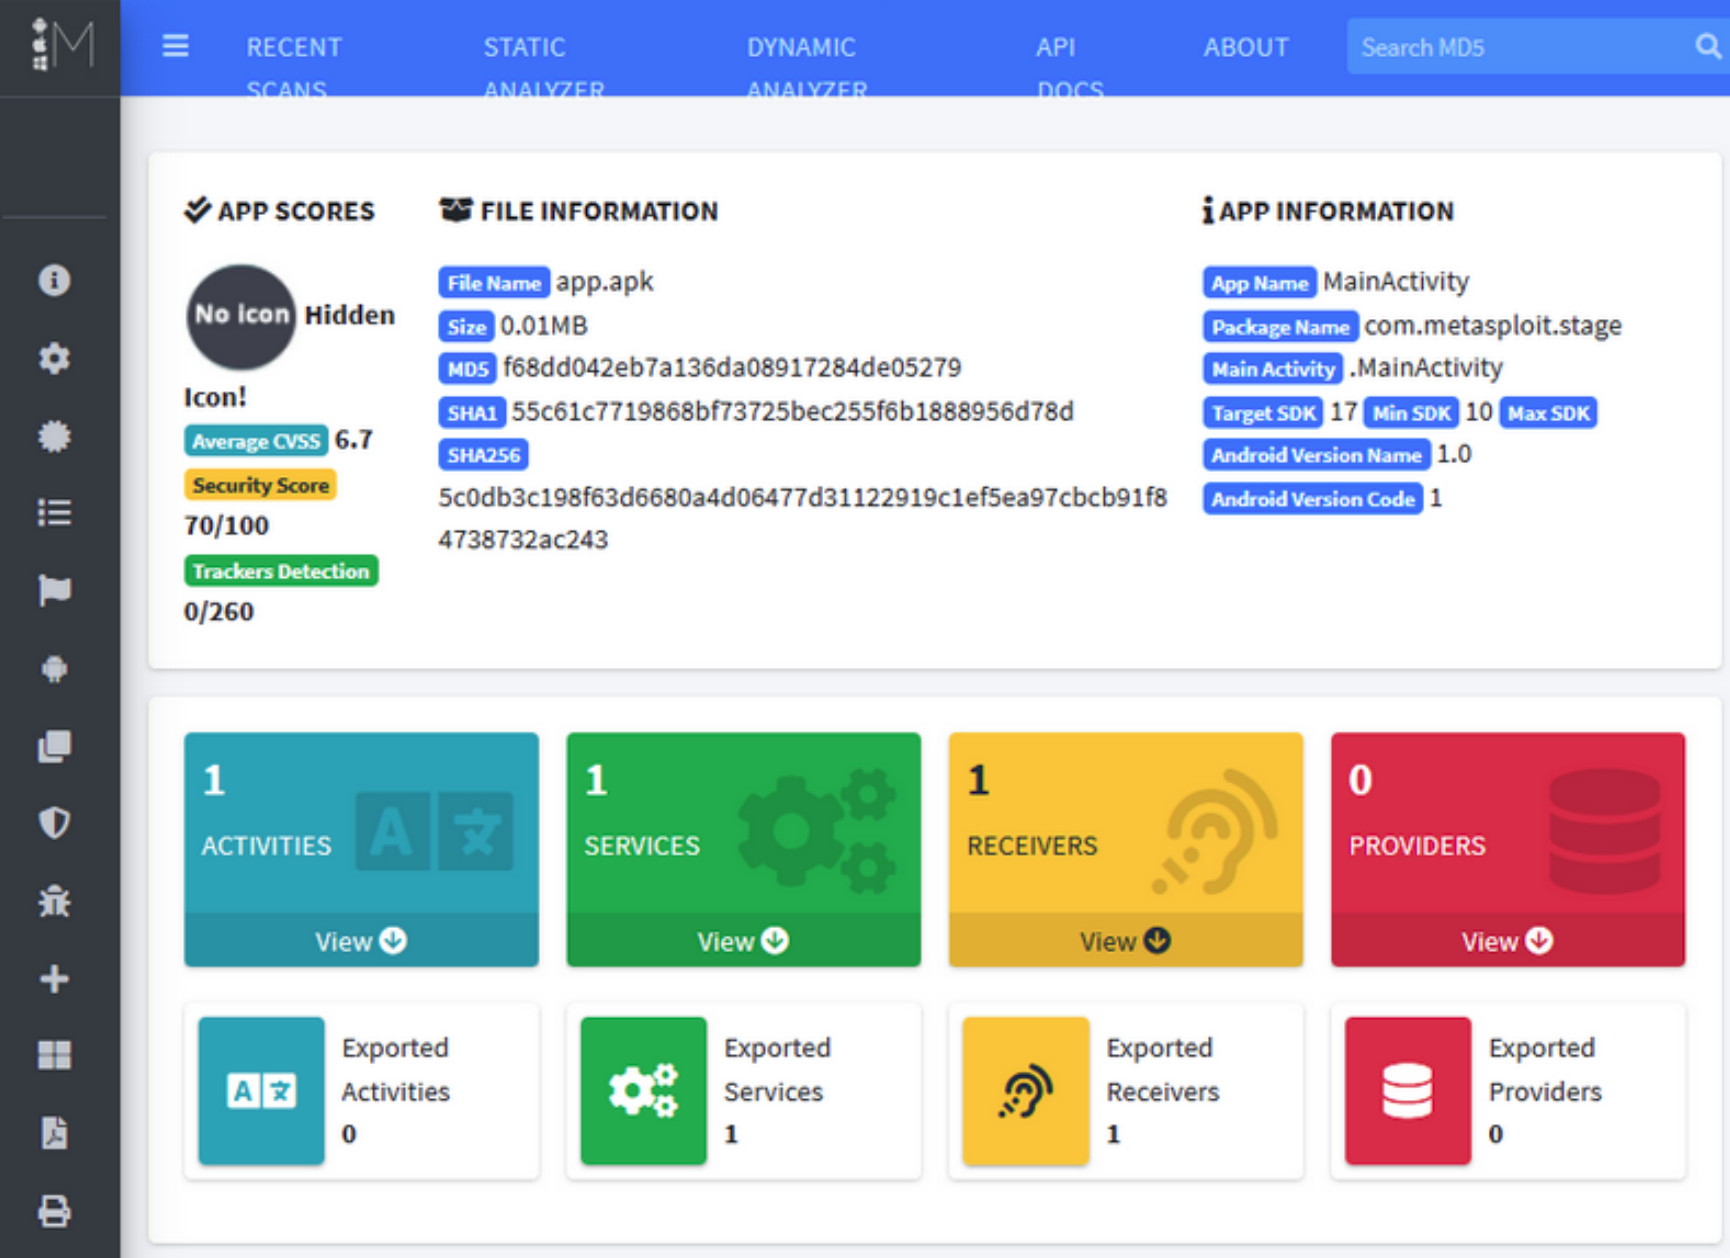The height and width of the screenshot is (1258, 1730).
Task: Select the list icon in left sidebar
Action: (x=54, y=513)
